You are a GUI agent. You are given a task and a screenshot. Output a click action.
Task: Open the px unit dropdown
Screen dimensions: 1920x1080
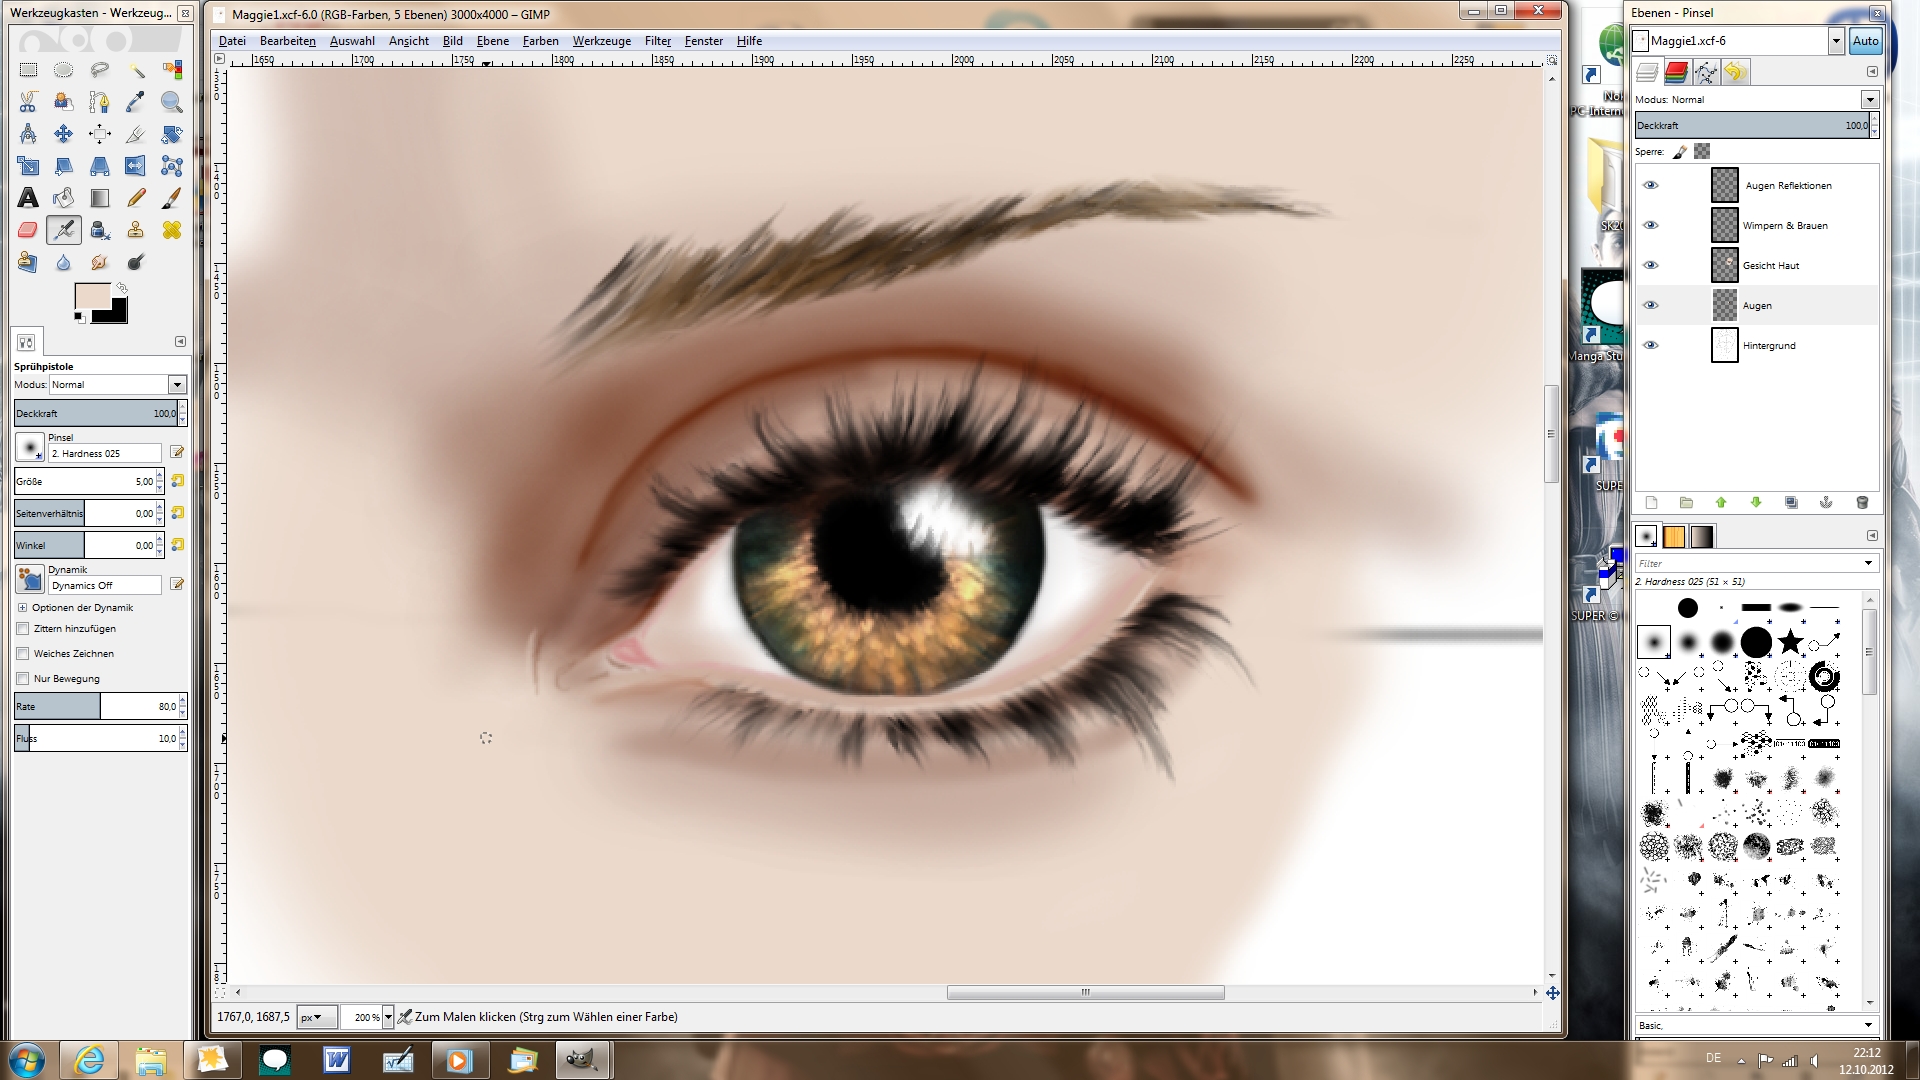pyautogui.click(x=317, y=1017)
